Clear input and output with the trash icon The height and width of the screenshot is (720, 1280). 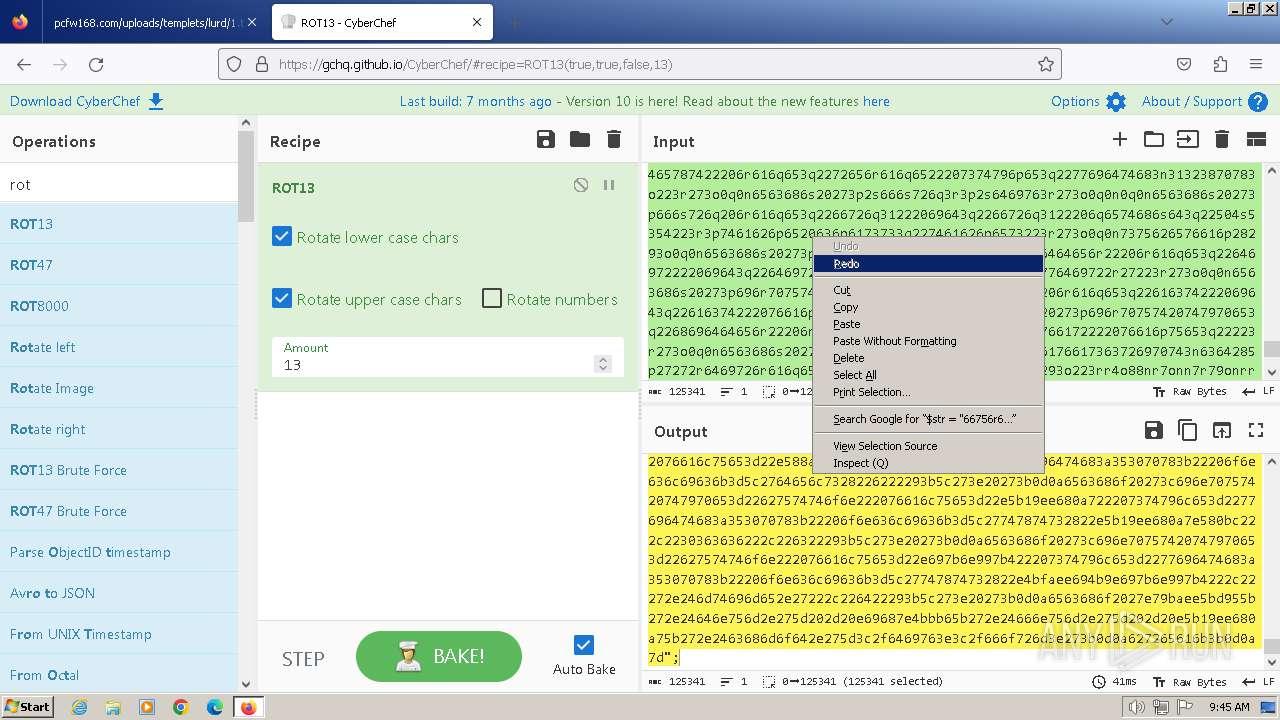click(1221, 140)
